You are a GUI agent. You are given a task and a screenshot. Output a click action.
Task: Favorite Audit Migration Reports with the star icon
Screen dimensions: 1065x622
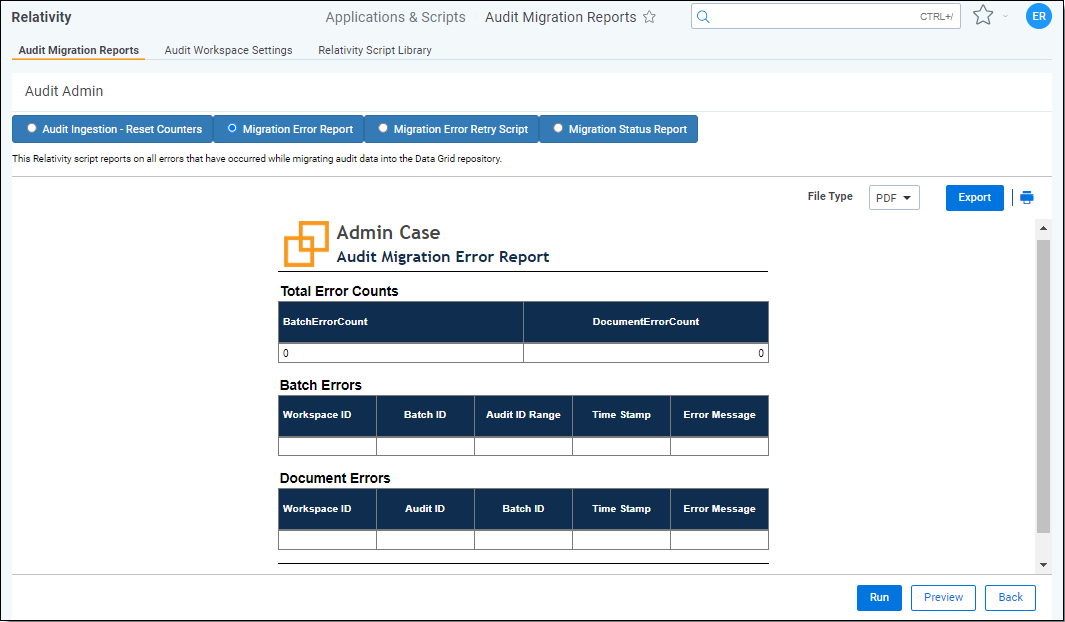(649, 17)
